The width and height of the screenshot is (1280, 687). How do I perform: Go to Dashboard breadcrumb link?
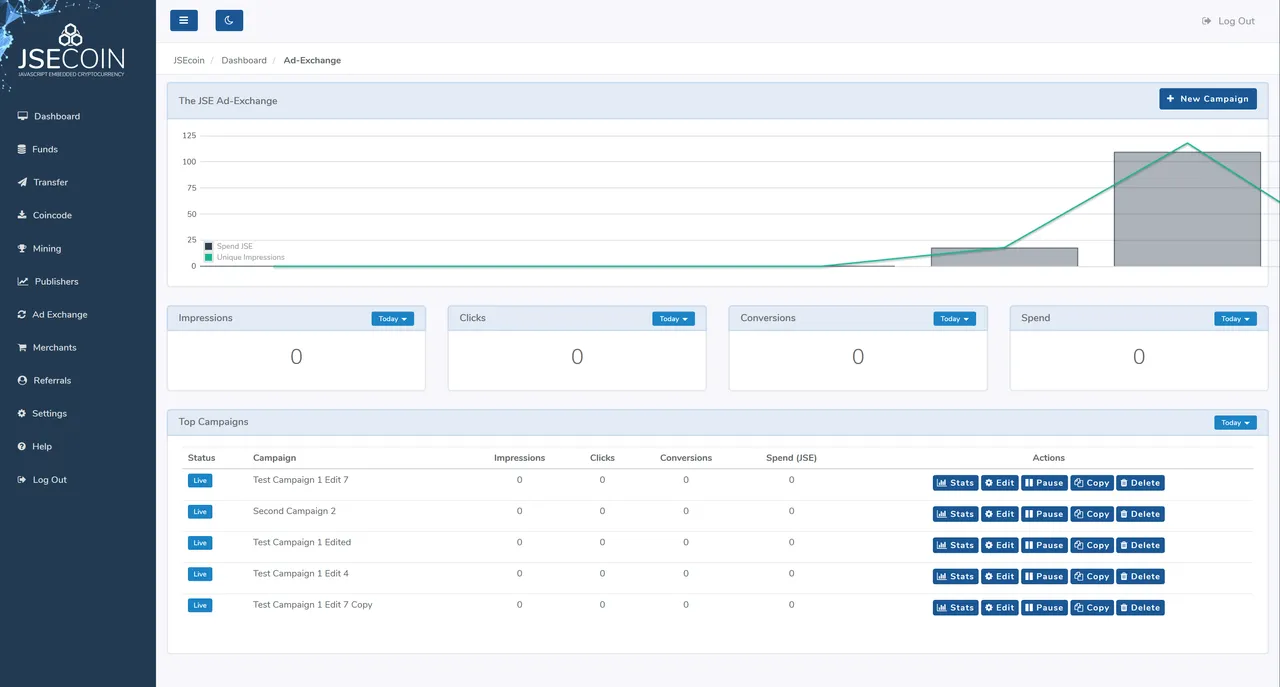pyautogui.click(x=244, y=60)
